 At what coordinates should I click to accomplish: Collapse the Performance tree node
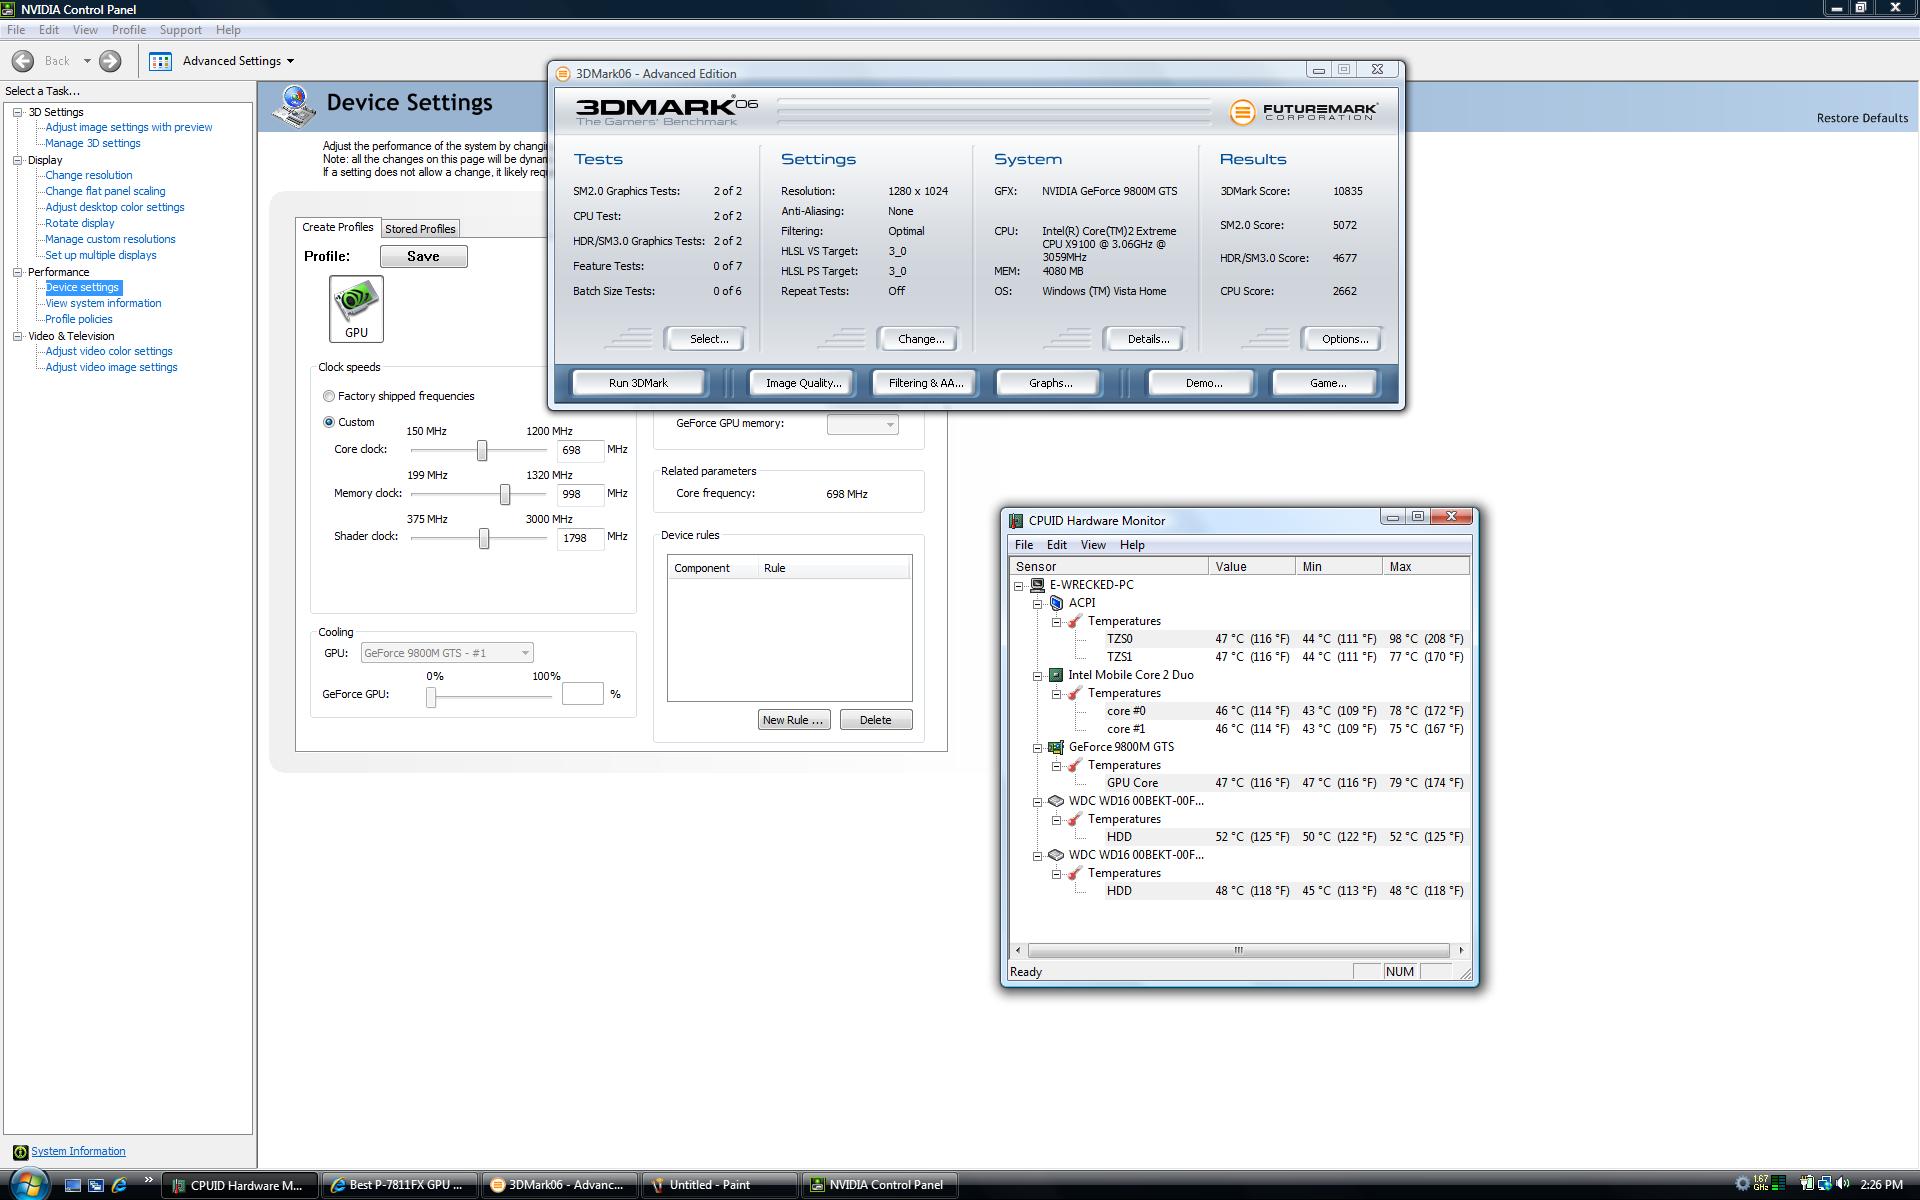coord(17,272)
